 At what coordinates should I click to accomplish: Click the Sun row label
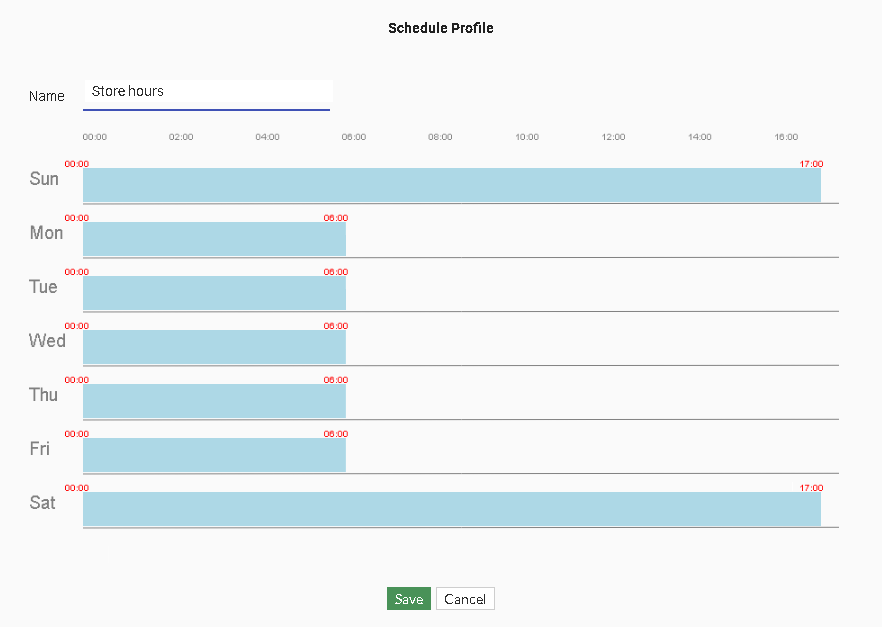tap(44, 178)
